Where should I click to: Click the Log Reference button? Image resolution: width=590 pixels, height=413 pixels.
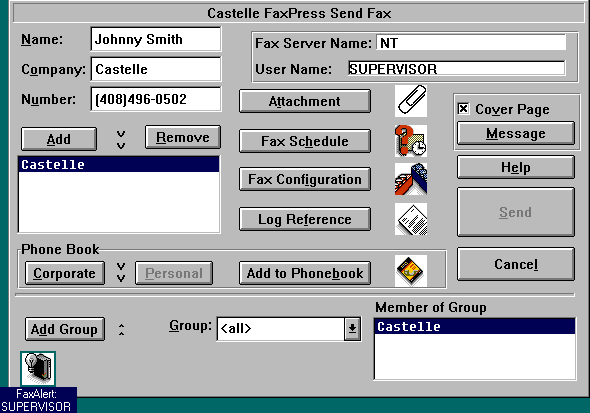click(305, 219)
